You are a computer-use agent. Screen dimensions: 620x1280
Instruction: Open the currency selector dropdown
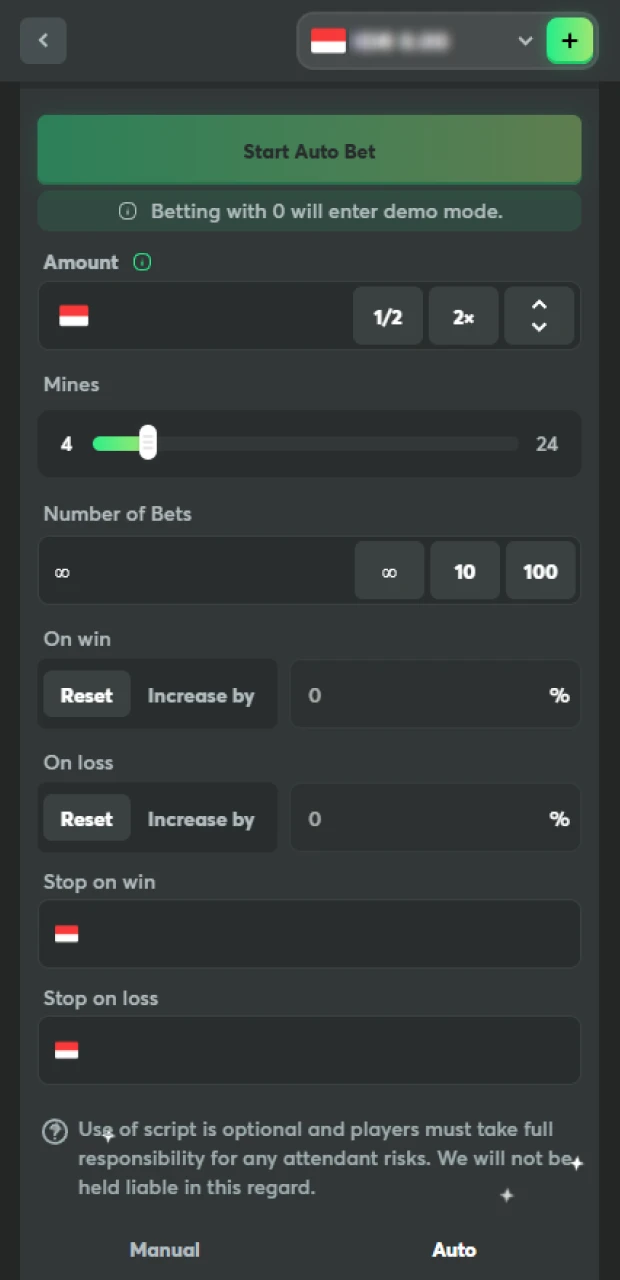click(x=525, y=41)
